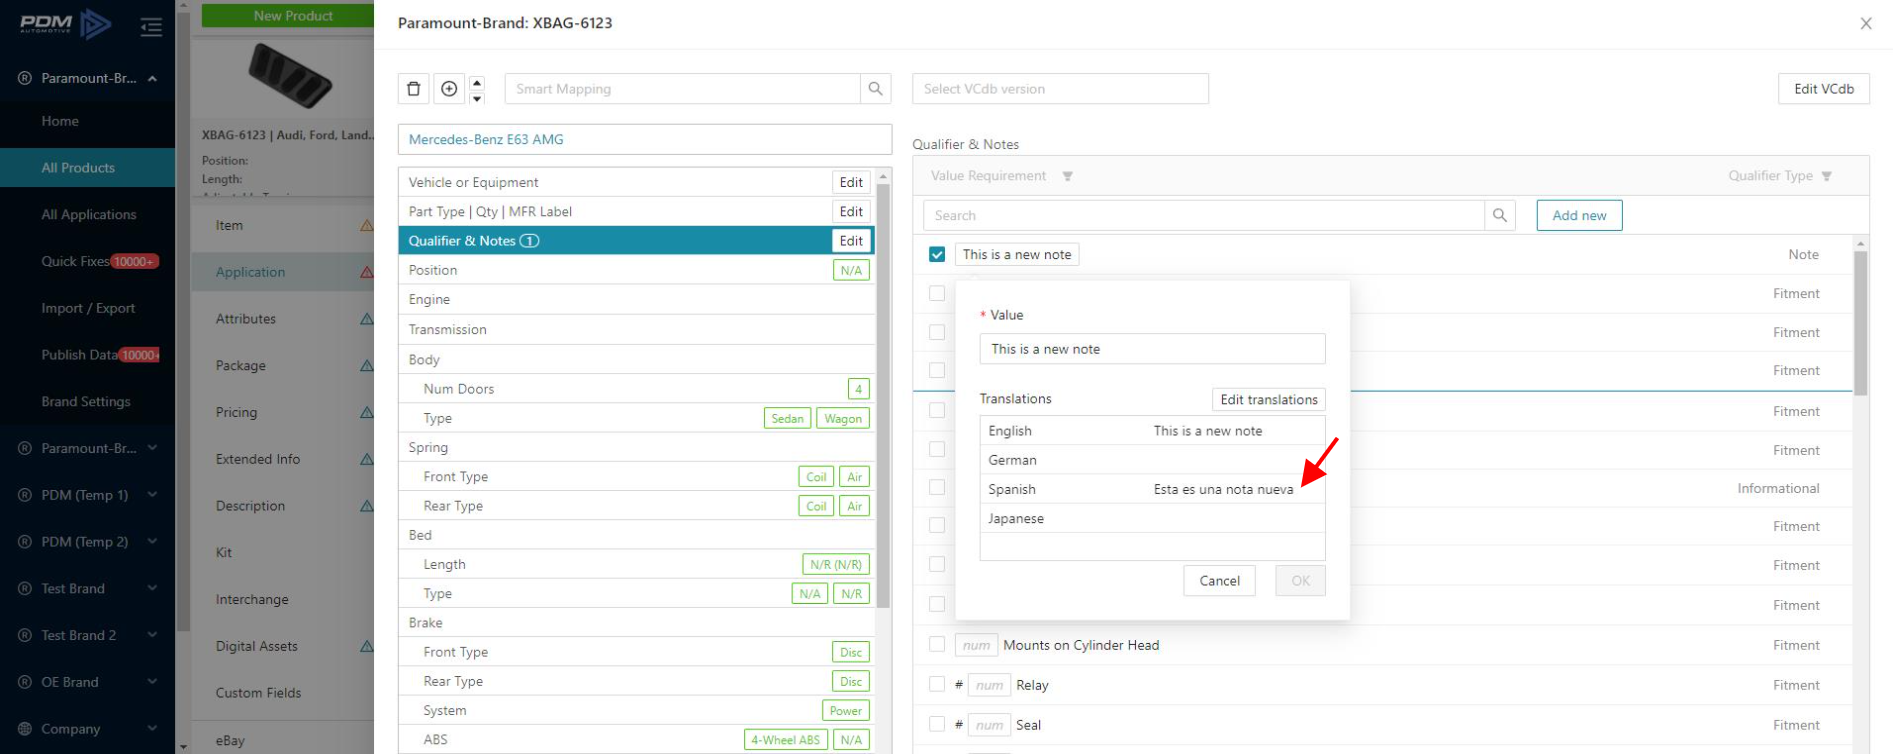
Task: Check the checkbox below the new note row
Action: (x=937, y=293)
